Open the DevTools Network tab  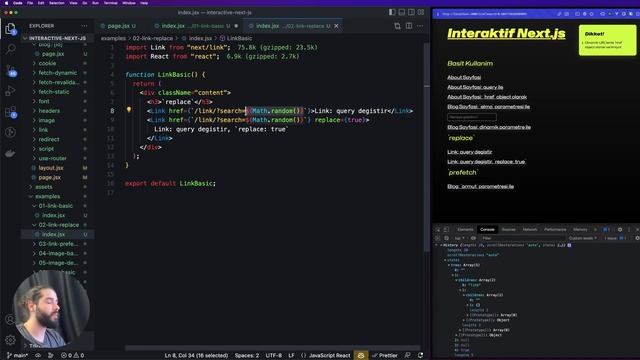click(x=530, y=229)
